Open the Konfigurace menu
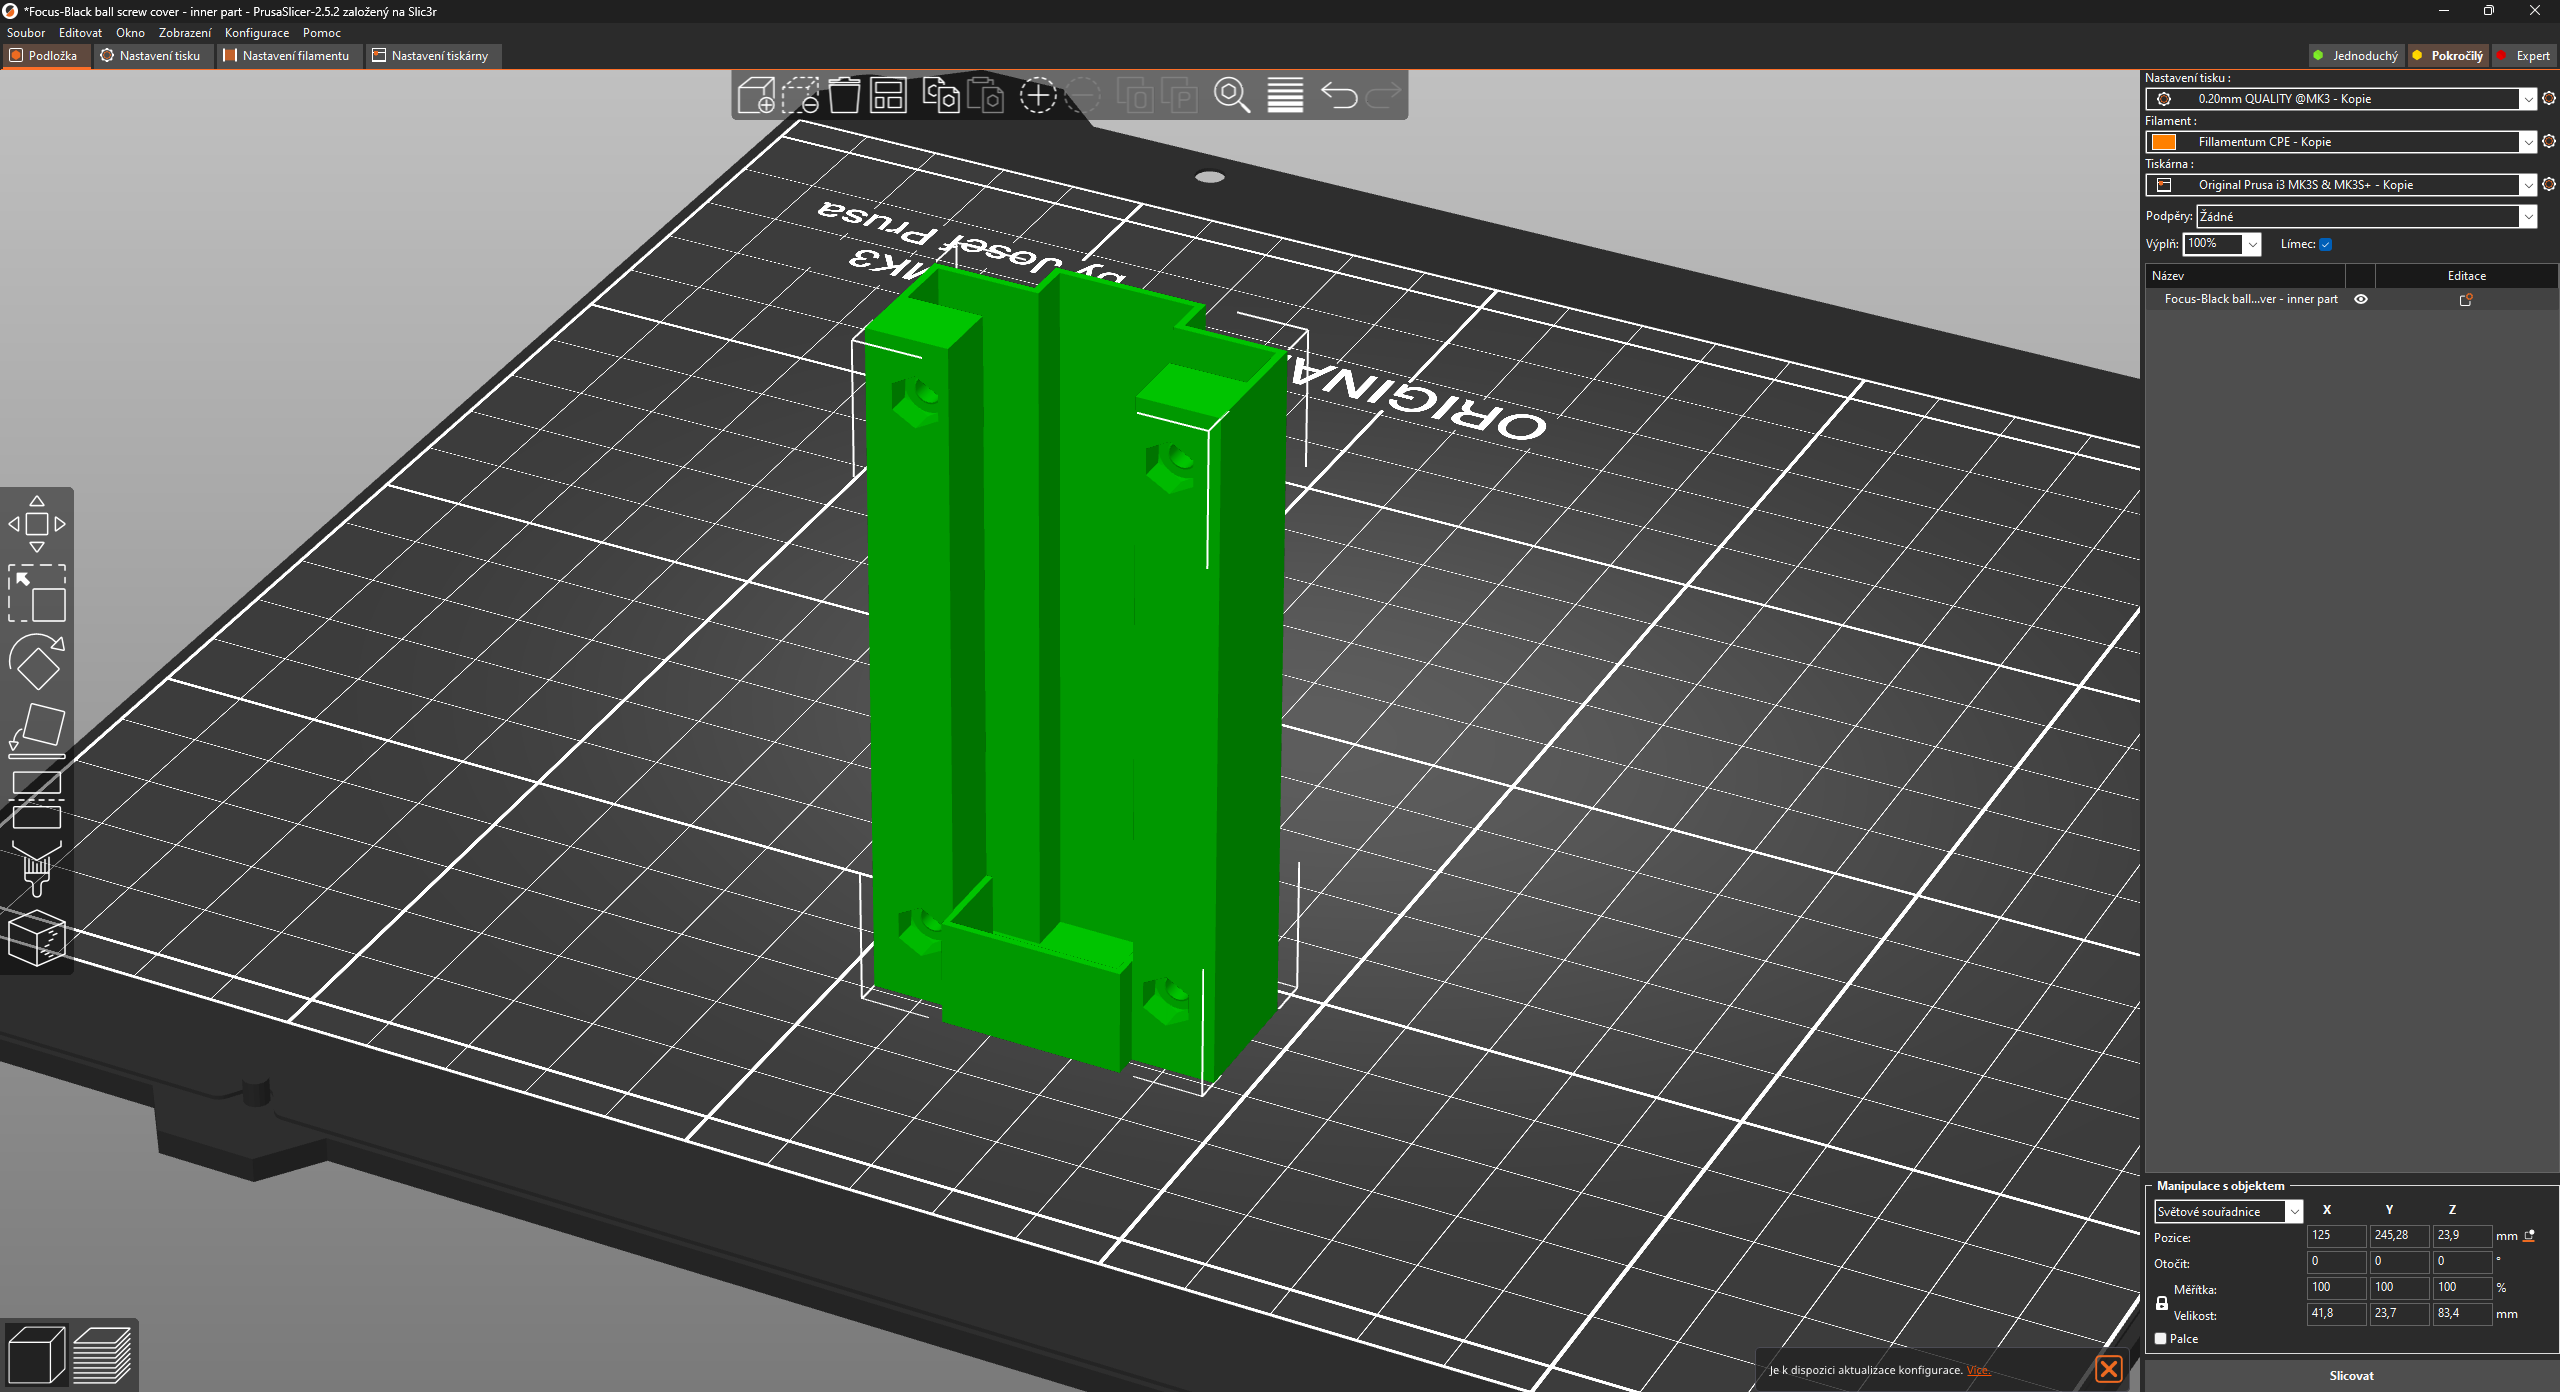The image size is (2560, 1392). (256, 33)
